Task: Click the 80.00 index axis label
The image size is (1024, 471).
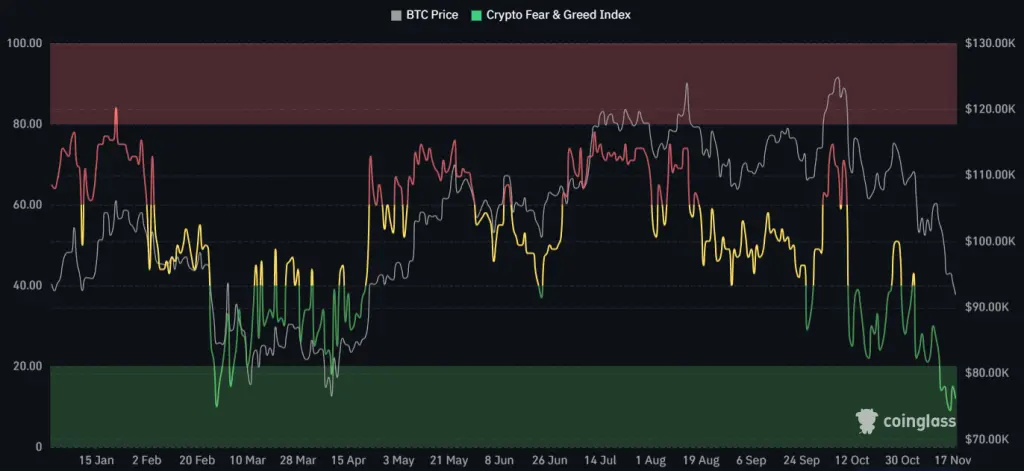Action: pos(27,124)
